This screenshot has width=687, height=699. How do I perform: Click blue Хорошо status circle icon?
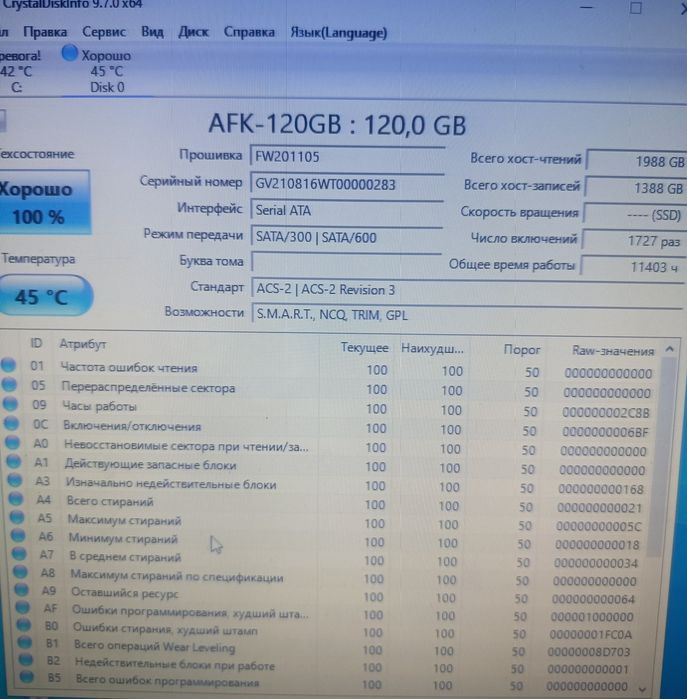tap(69, 53)
